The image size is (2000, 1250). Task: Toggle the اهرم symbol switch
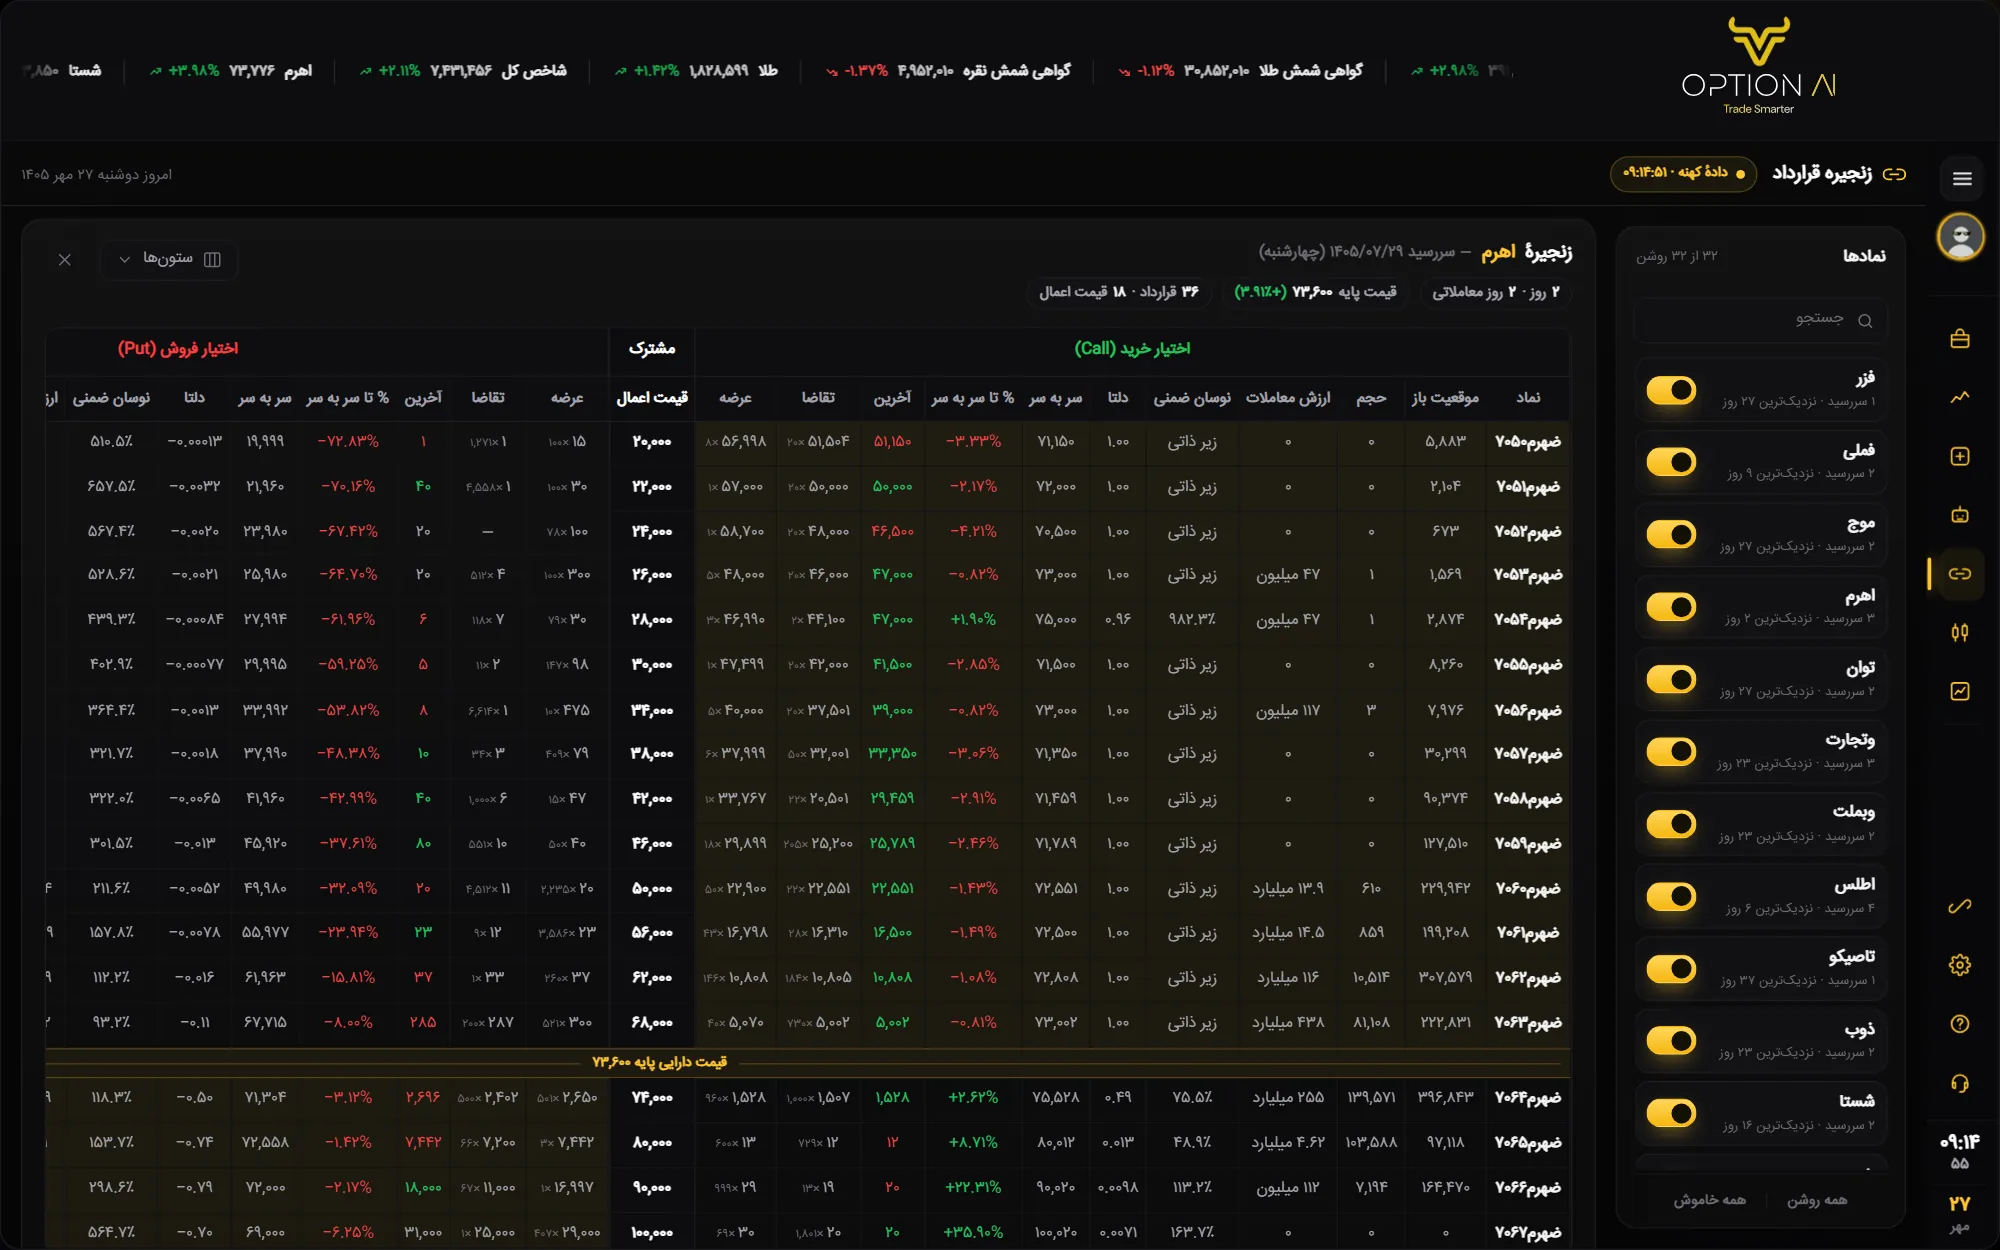click(1672, 607)
